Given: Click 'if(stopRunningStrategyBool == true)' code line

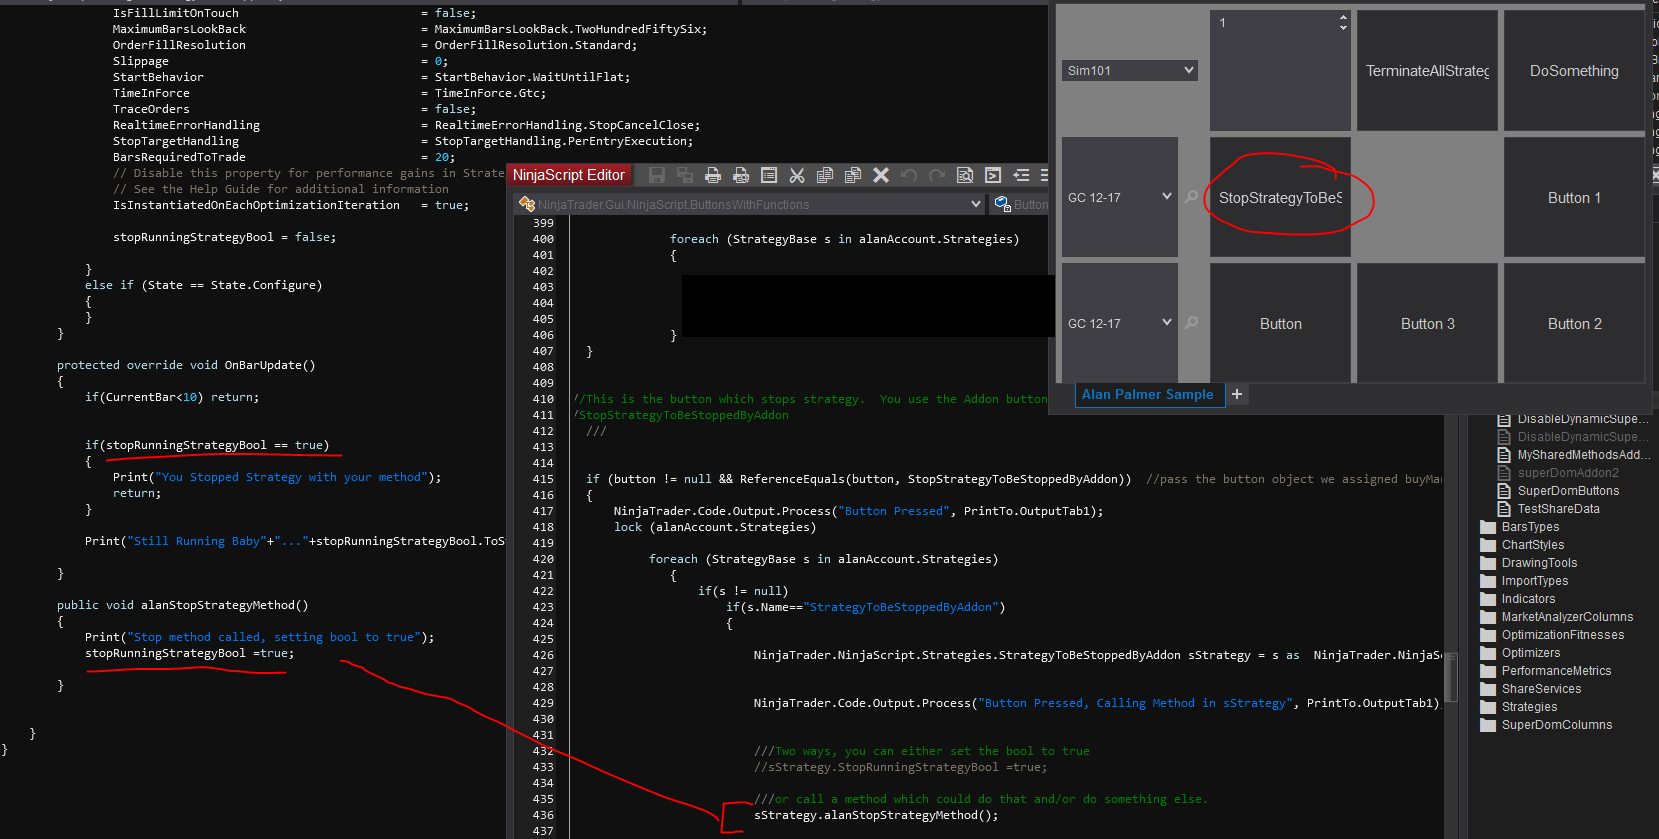Looking at the screenshot, I should pos(207,445).
